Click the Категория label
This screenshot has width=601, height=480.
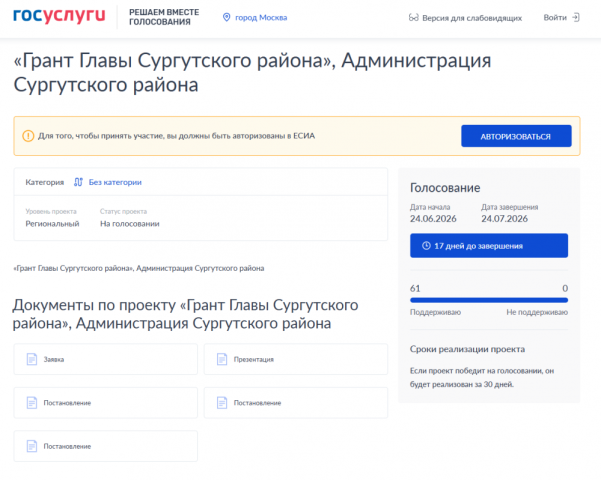44,182
